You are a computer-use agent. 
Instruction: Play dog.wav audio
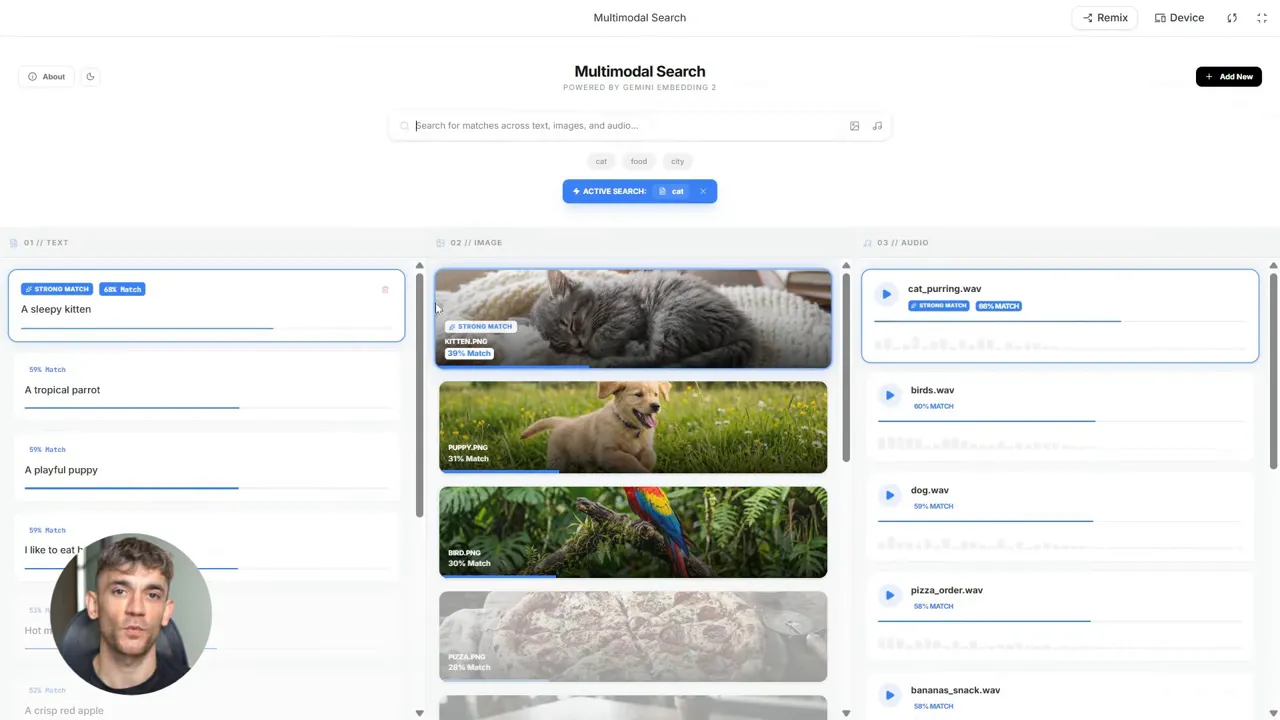coord(889,495)
